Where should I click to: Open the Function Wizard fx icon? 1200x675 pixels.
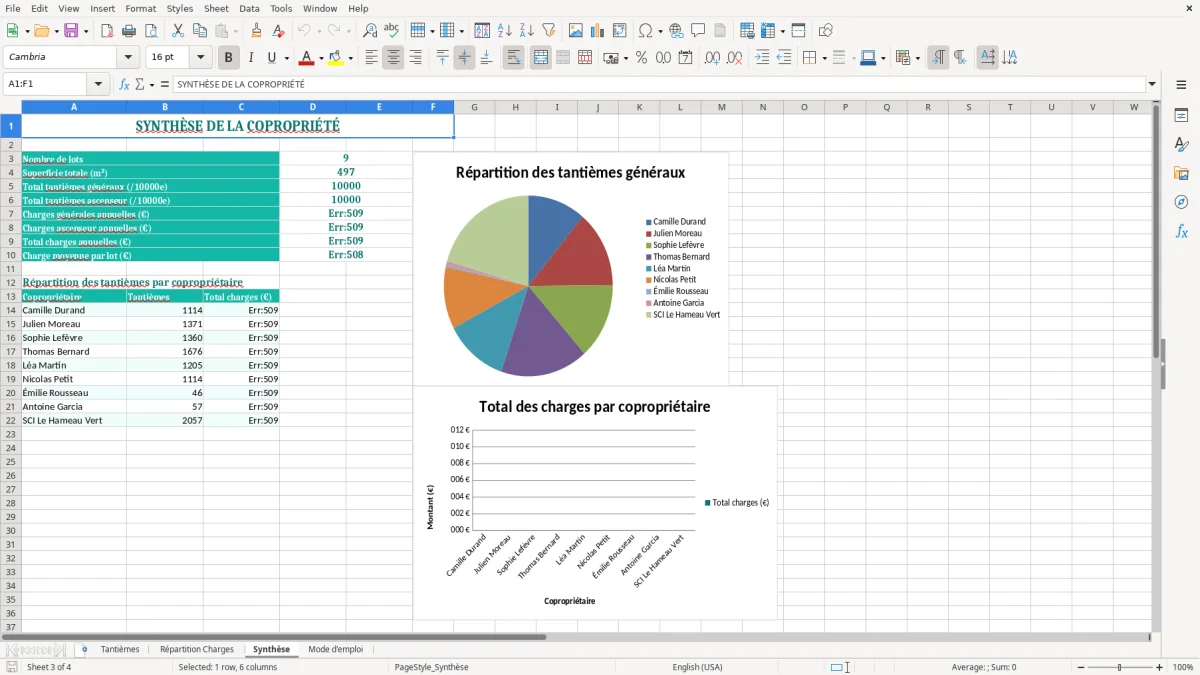click(x=124, y=85)
